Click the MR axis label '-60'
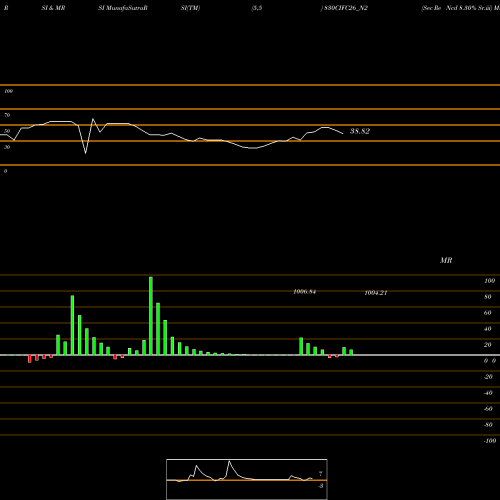 (x=488, y=409)
